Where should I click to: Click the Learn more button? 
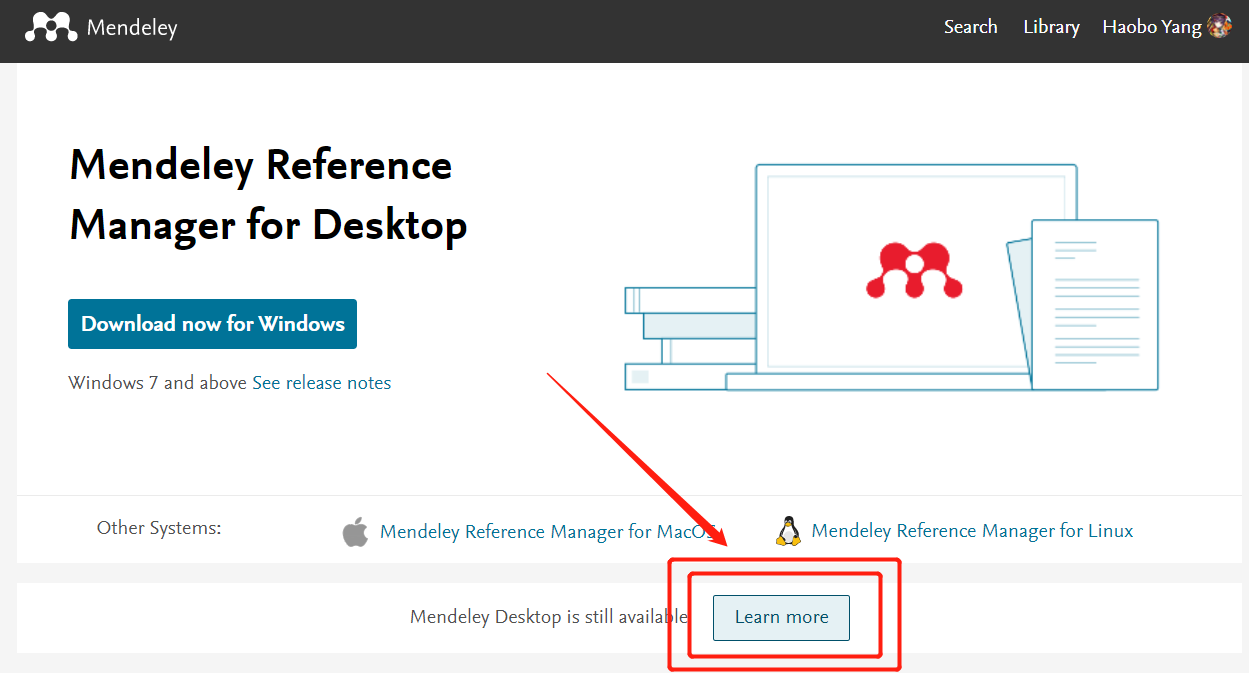[781, 617]
